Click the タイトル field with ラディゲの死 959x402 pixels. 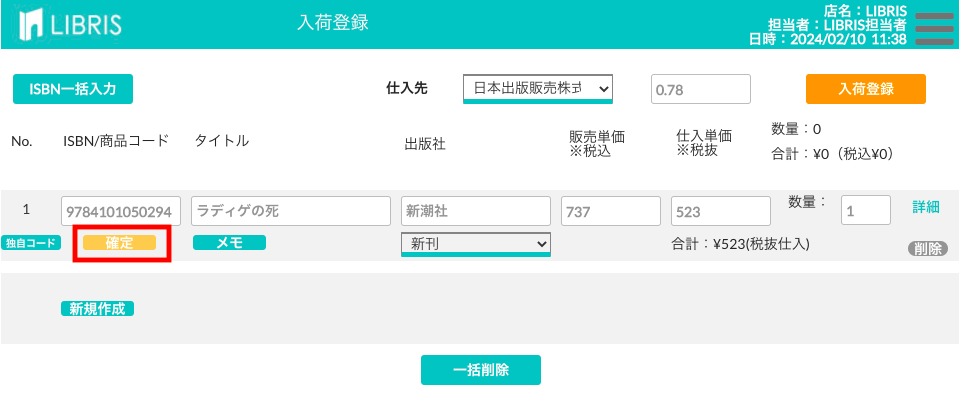(291, 211)
